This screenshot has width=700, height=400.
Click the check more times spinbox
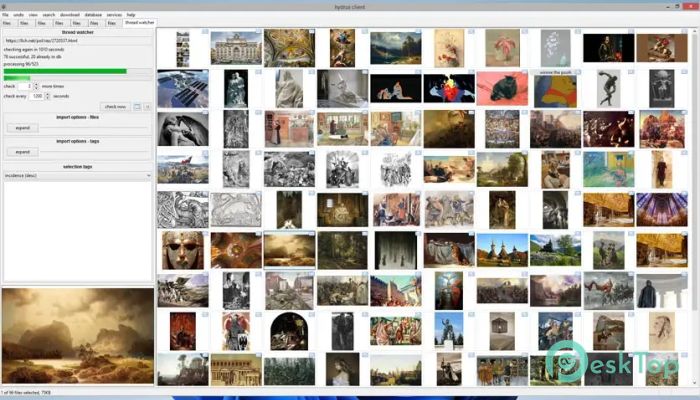[x=28, y=86]
